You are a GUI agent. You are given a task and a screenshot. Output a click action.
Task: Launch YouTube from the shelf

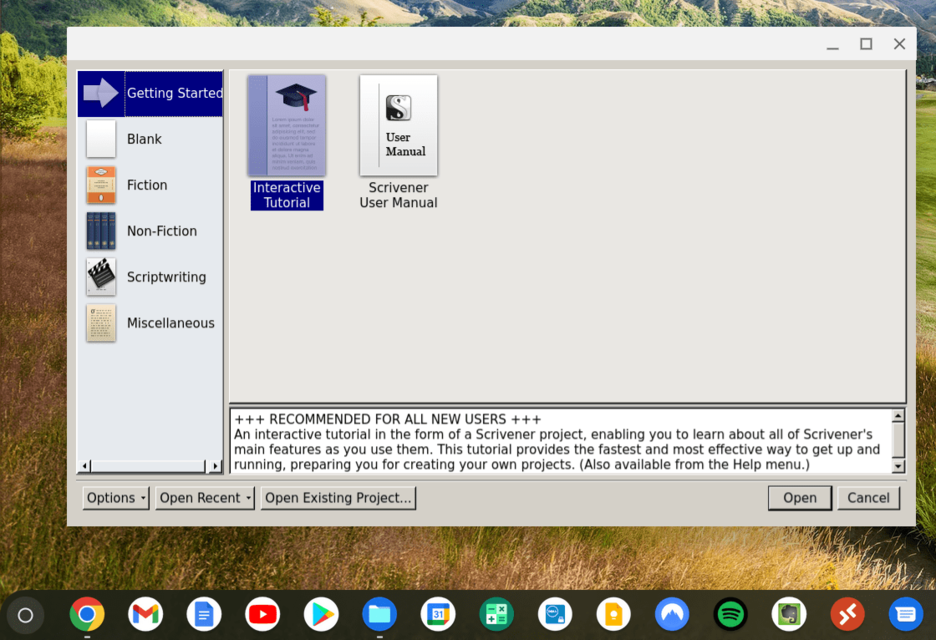[263, 614]
